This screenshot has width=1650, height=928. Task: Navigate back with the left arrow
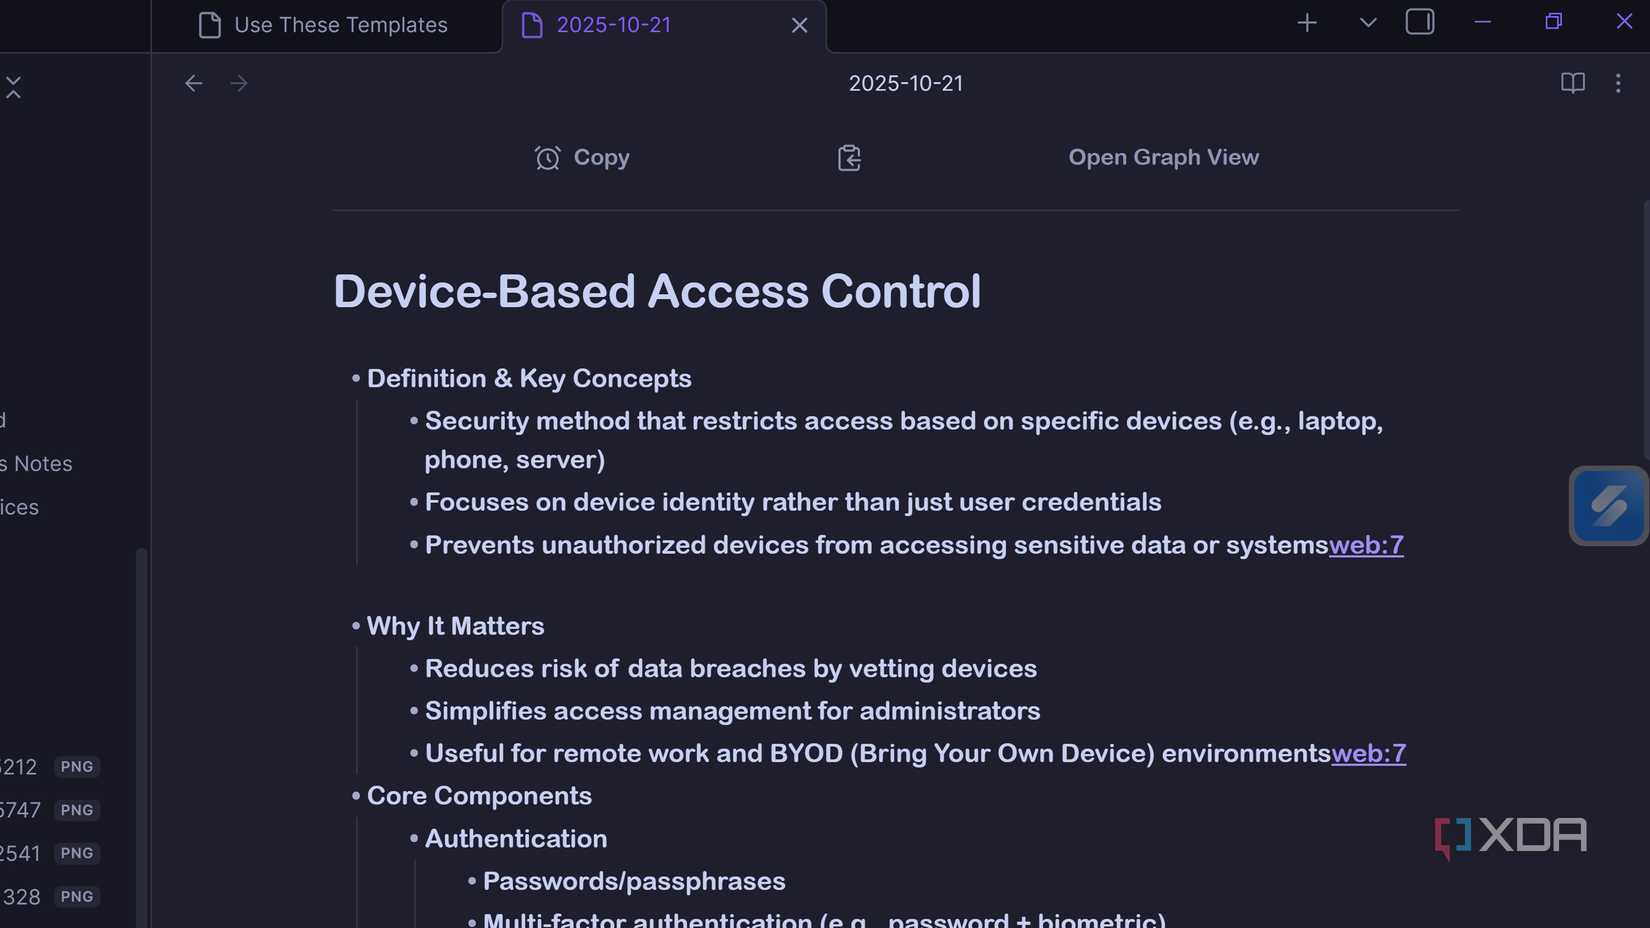194,83
